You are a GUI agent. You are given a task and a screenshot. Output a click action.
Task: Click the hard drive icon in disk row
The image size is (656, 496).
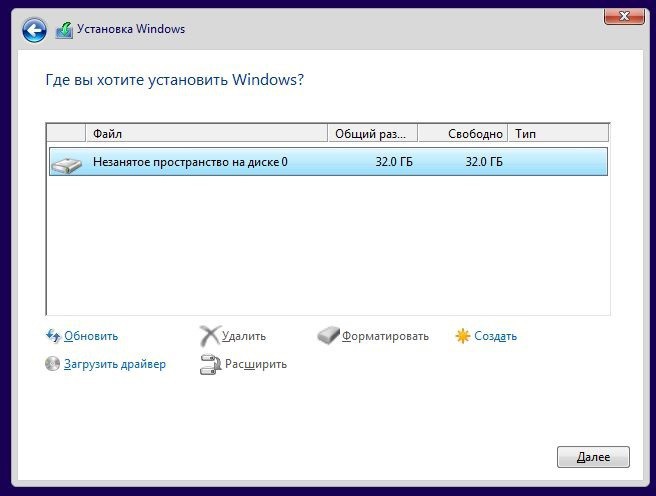66,165
